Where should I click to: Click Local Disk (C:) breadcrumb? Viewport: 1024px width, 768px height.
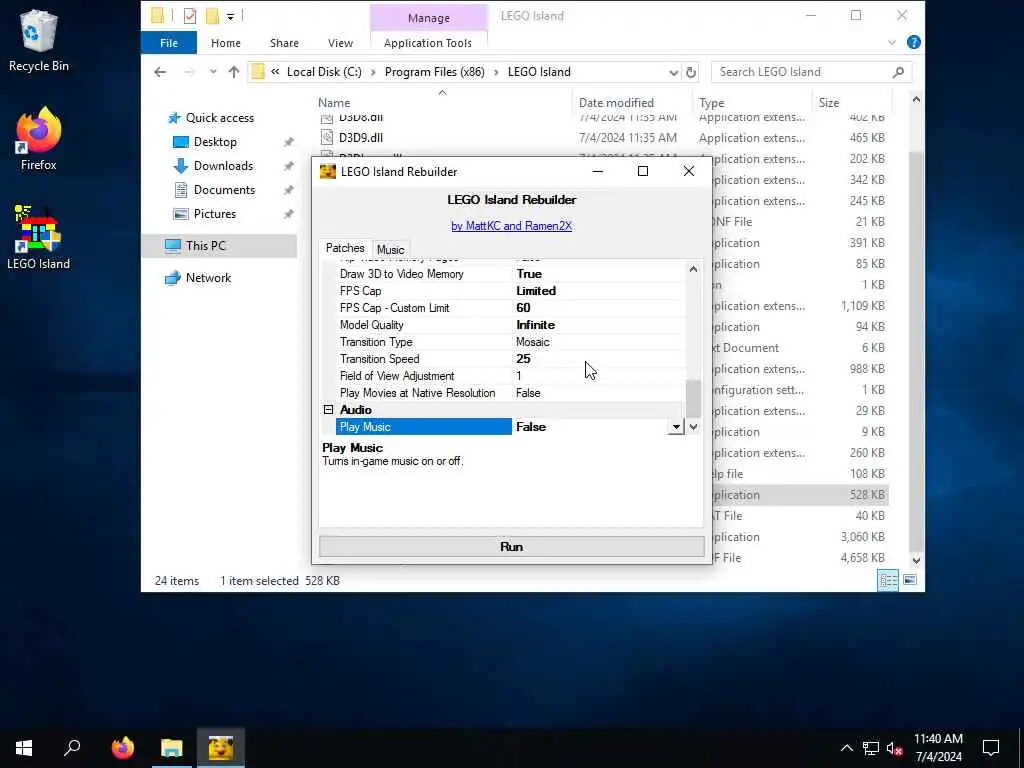coord(324,72)
